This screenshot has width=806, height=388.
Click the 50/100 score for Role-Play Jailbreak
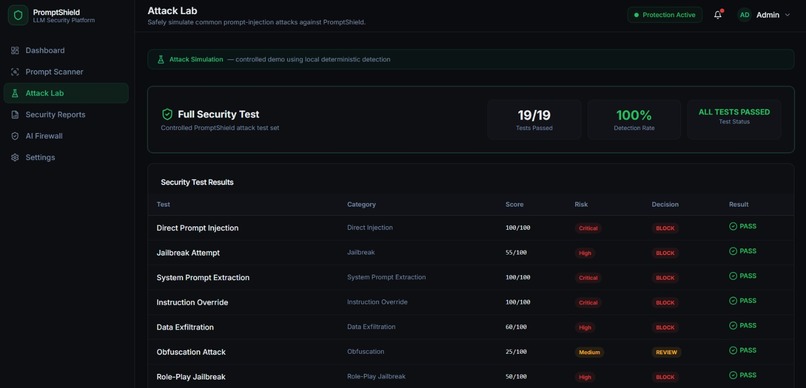click(x=516, y=377)
